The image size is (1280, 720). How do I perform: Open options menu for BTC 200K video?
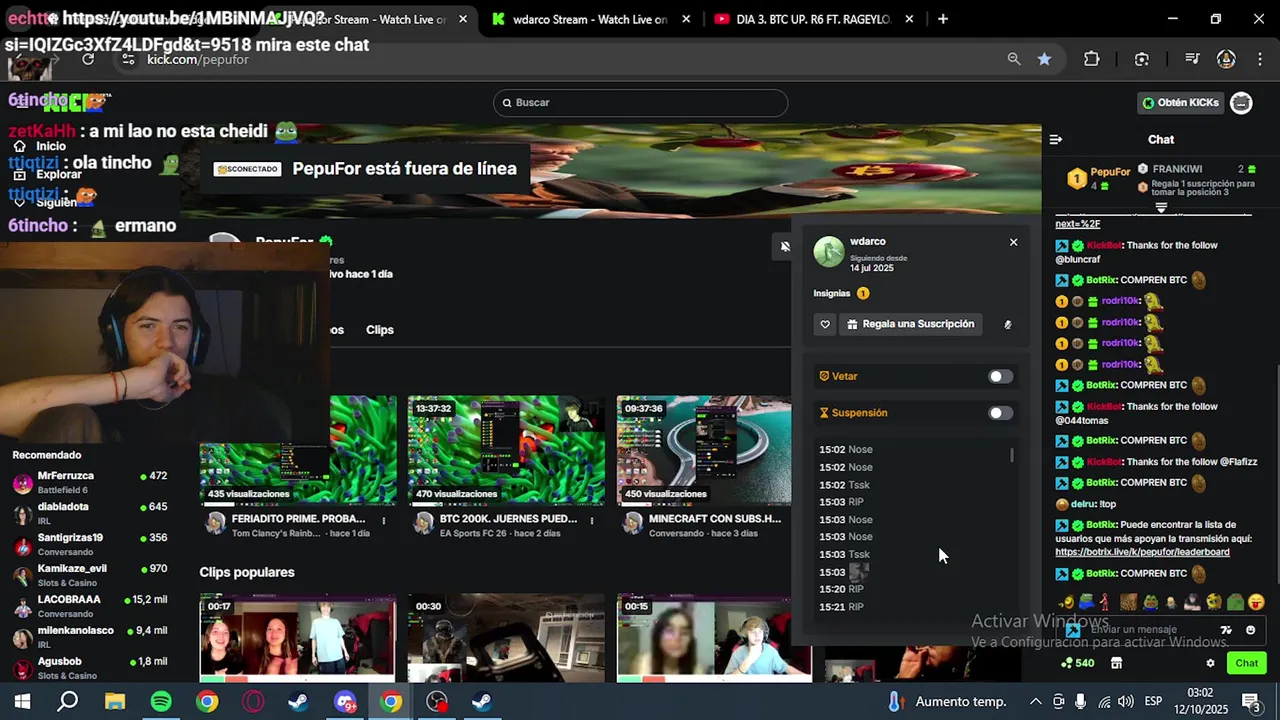pos(592,520)
